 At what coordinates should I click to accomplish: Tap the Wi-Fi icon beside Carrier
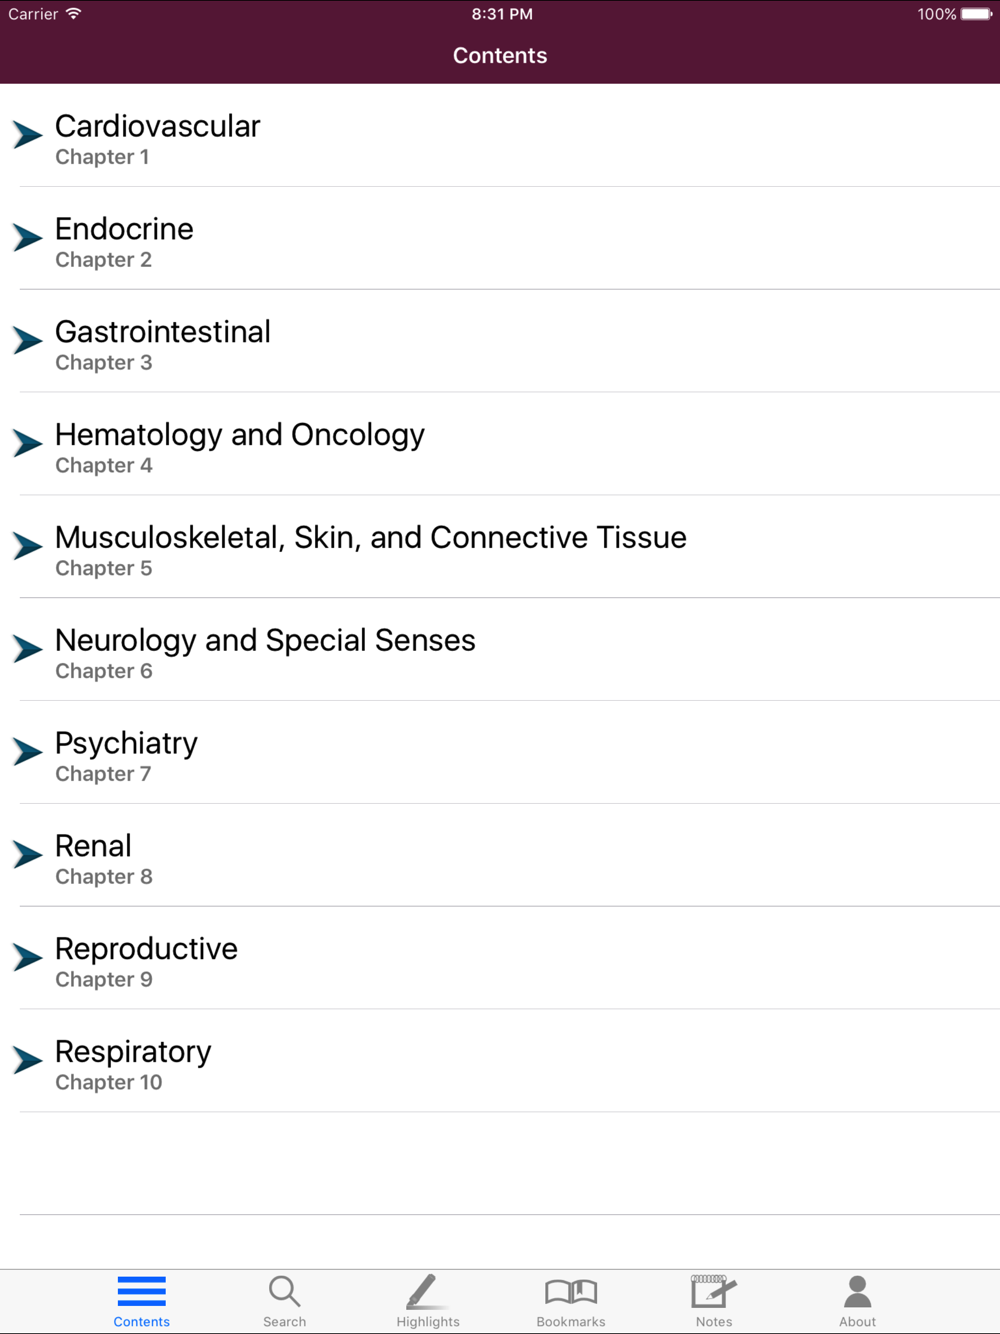tap(74, 14)
